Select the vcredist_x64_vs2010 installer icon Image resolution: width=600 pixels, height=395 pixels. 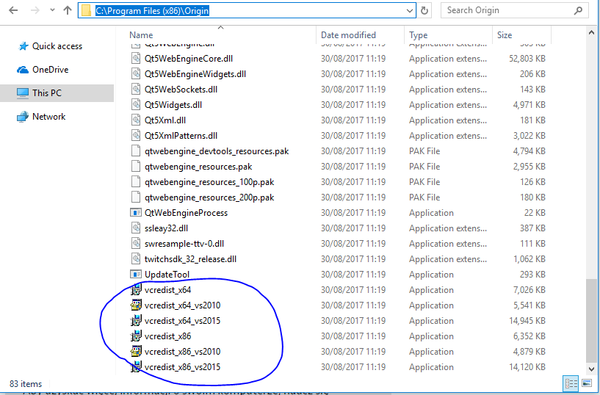click(x=136, y=305)
